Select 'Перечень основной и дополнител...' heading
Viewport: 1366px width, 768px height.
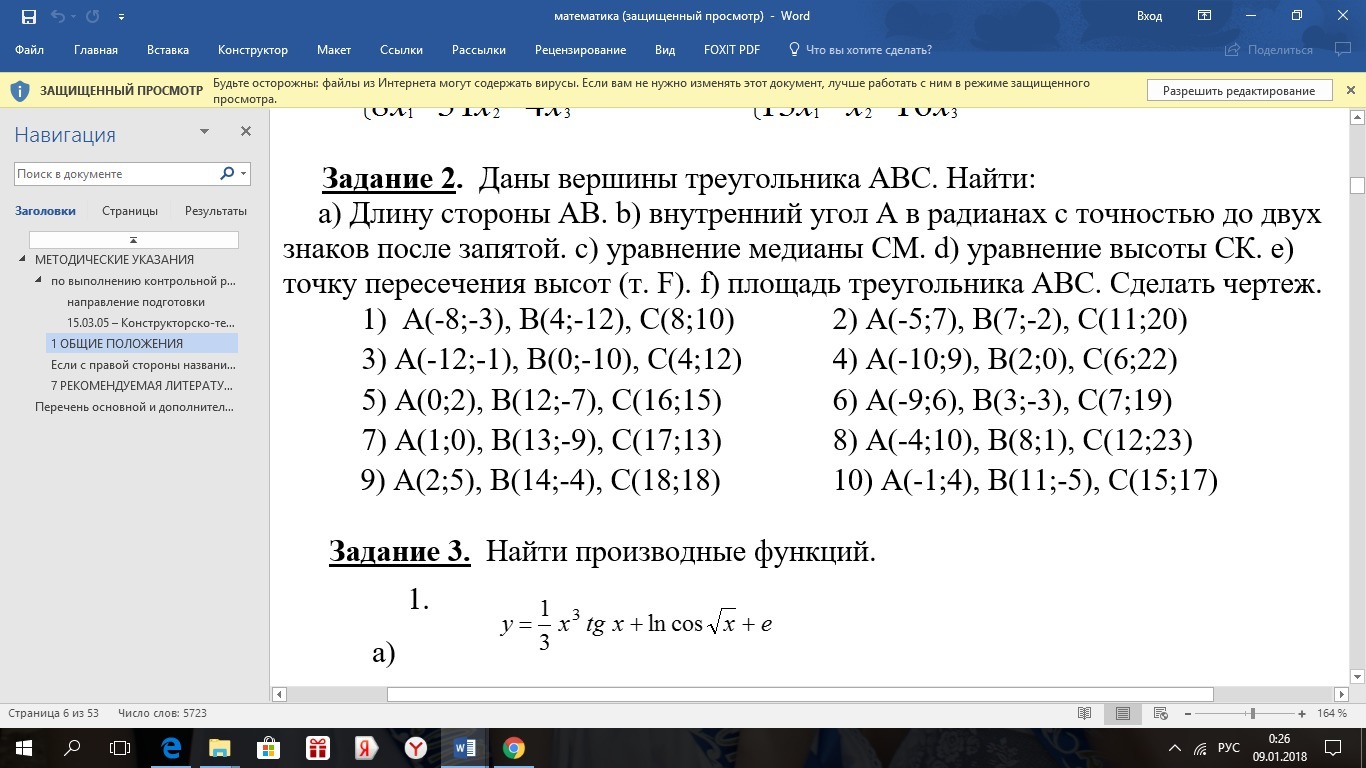134,407
